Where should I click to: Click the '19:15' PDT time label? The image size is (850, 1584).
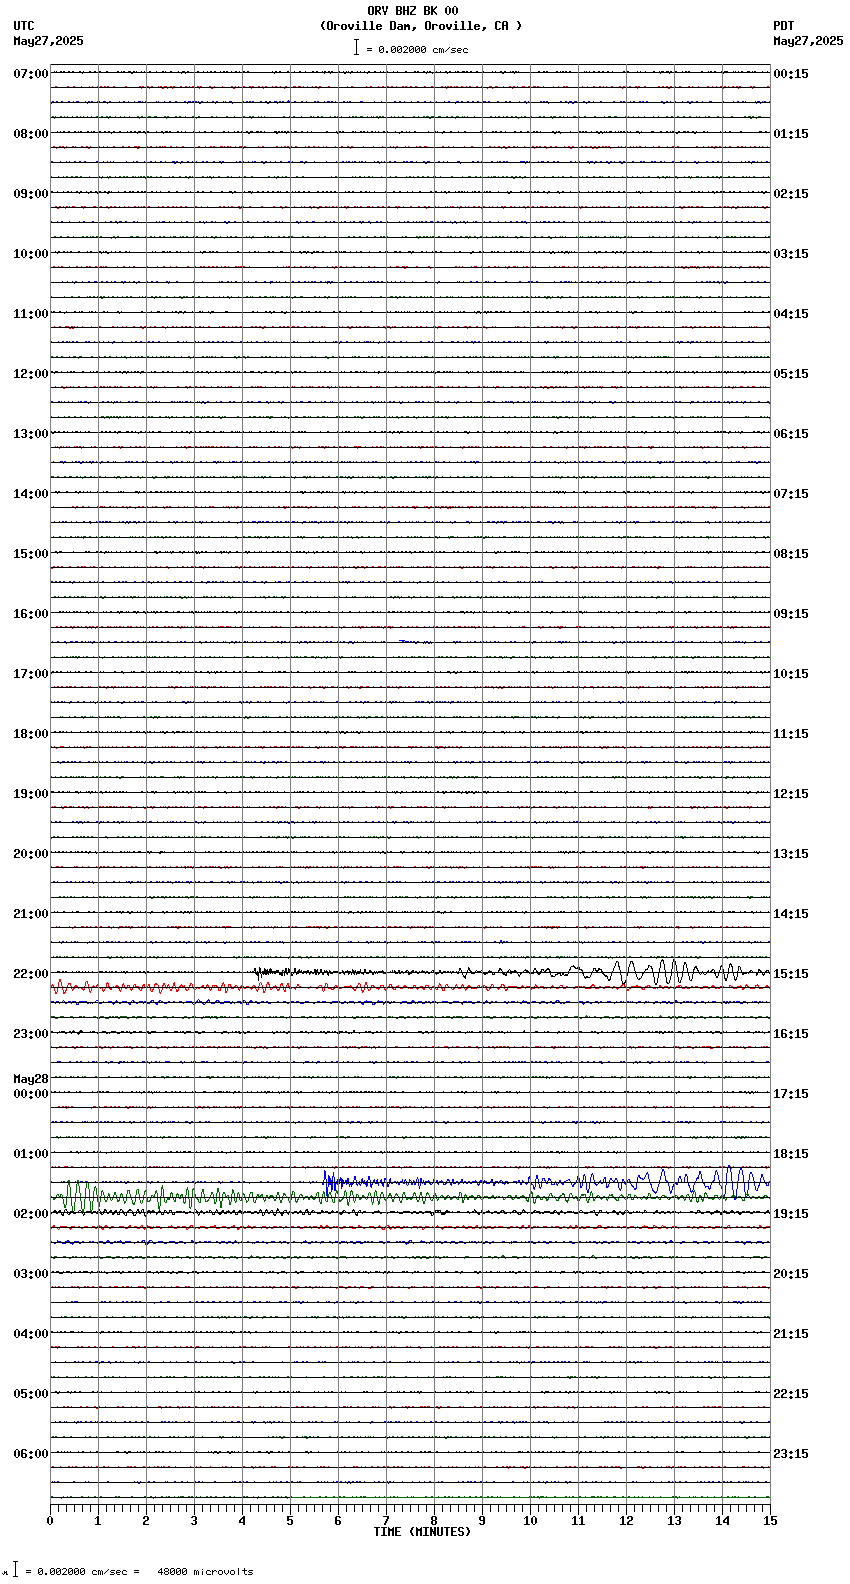click(791, 1214)
